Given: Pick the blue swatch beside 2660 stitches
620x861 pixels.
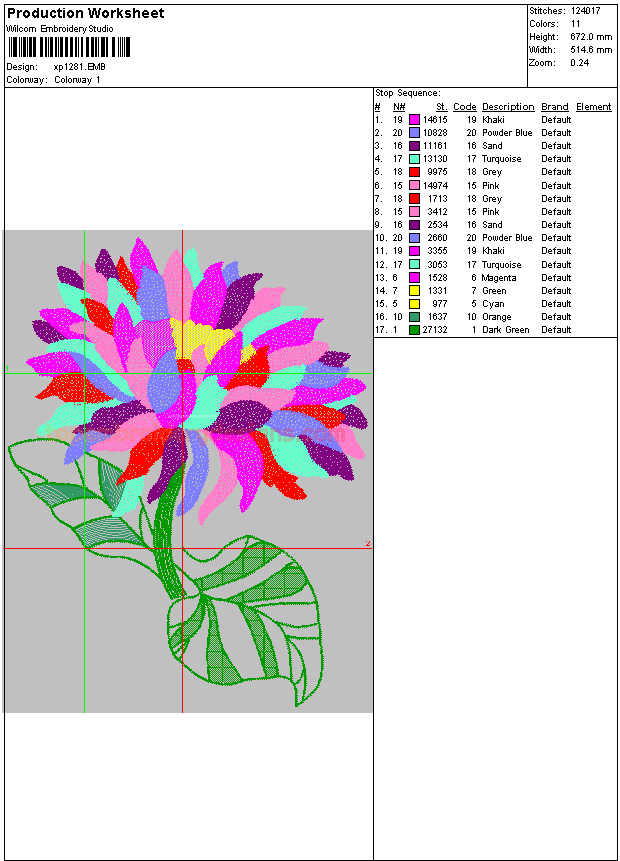Looking at the screenshot, I should [415, 238].
